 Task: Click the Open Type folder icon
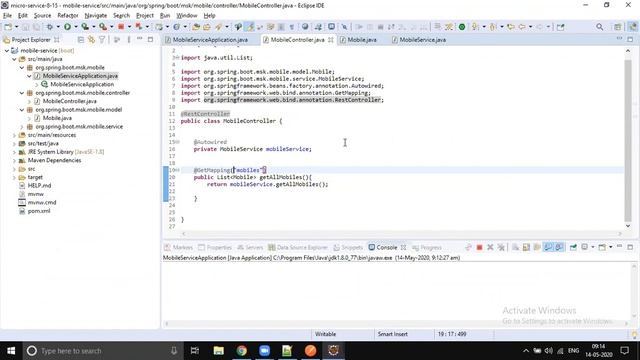[196, 27]
